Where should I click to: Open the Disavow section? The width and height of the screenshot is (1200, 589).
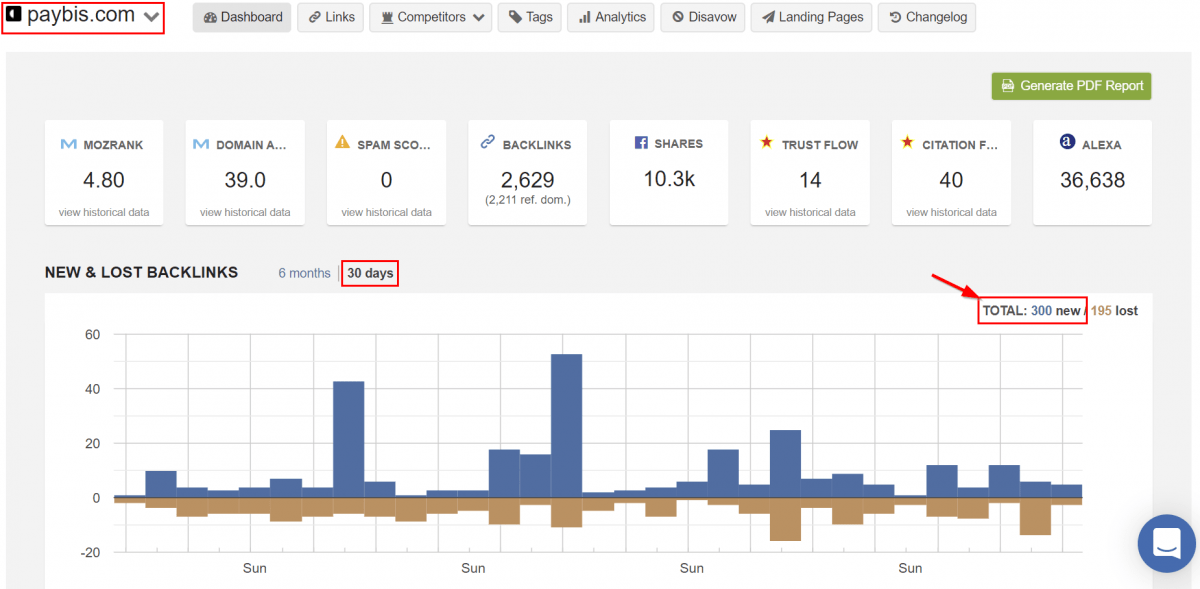(x=703, y=17)
